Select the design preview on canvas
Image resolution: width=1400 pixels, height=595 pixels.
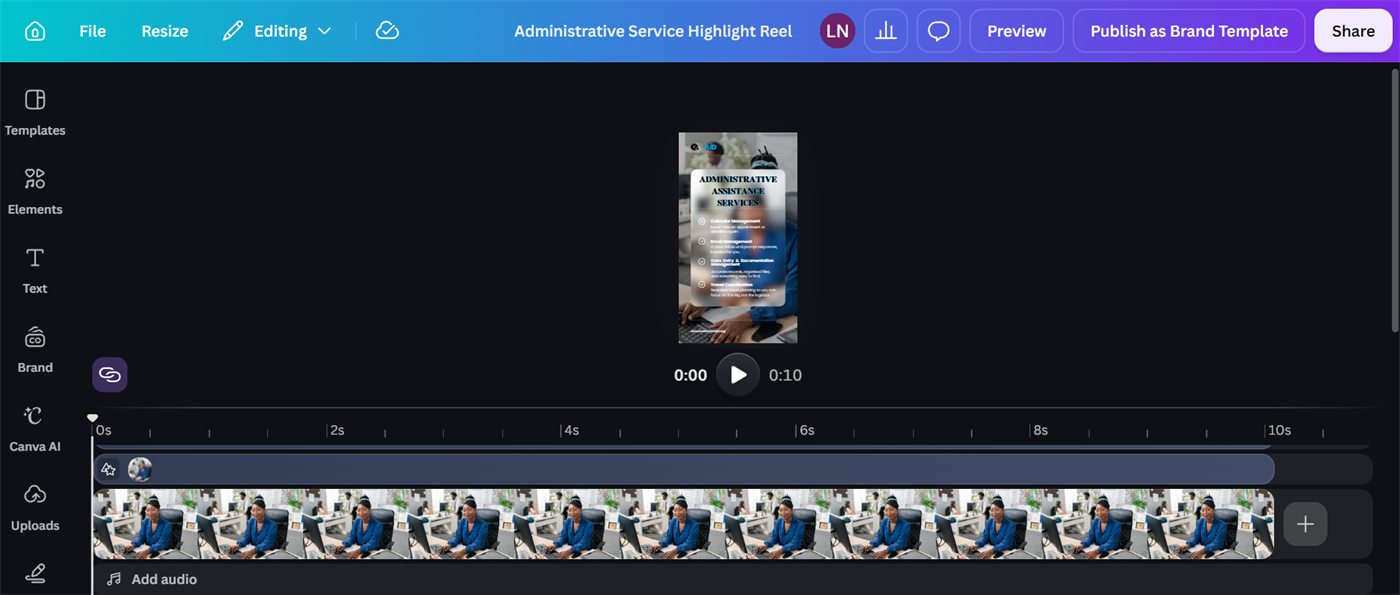coord(738,238)
